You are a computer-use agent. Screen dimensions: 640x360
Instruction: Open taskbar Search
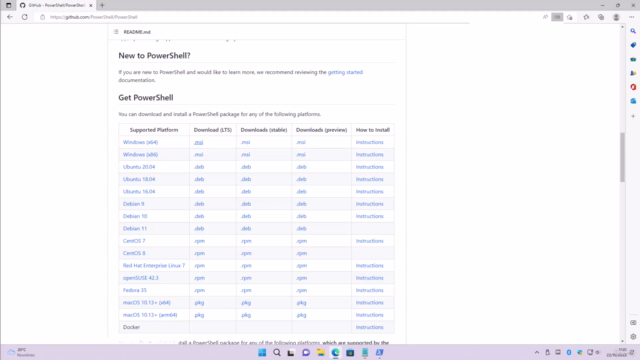pos(277,353)
